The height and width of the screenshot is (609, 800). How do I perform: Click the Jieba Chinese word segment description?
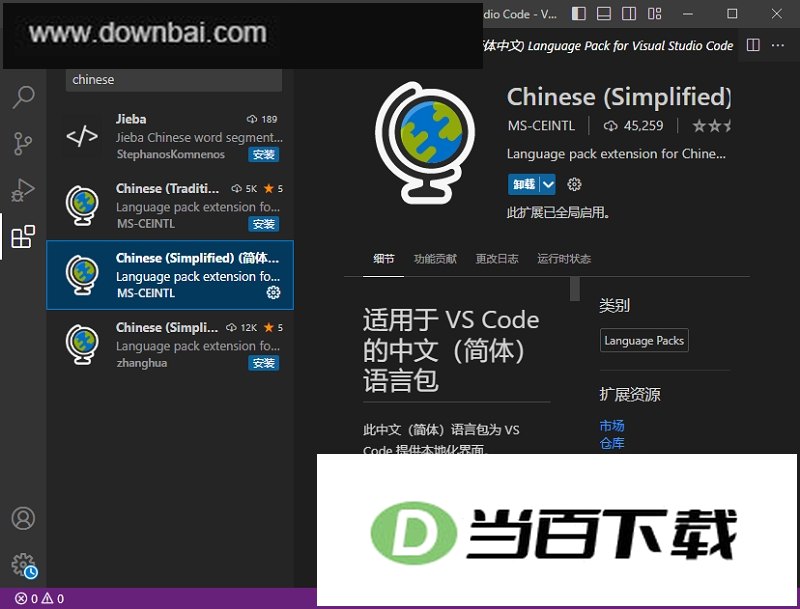pyautogui.click(x=199, y=138)
